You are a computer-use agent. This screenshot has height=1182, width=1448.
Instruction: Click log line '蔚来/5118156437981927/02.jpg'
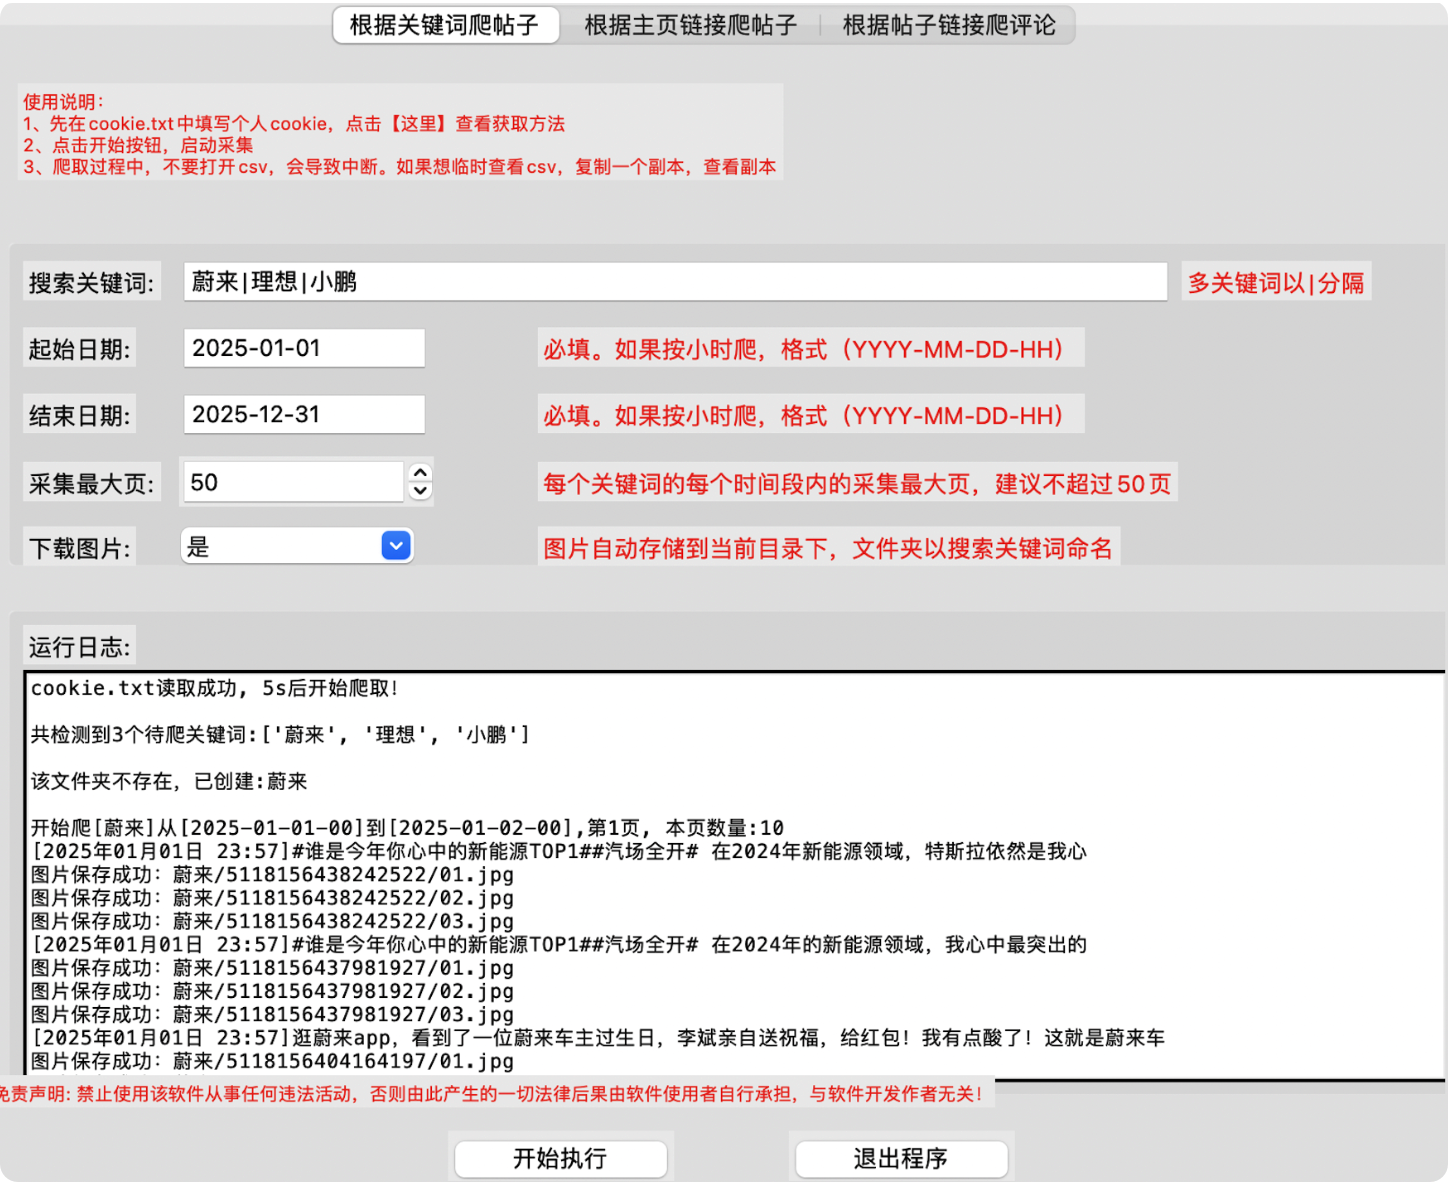272,991
